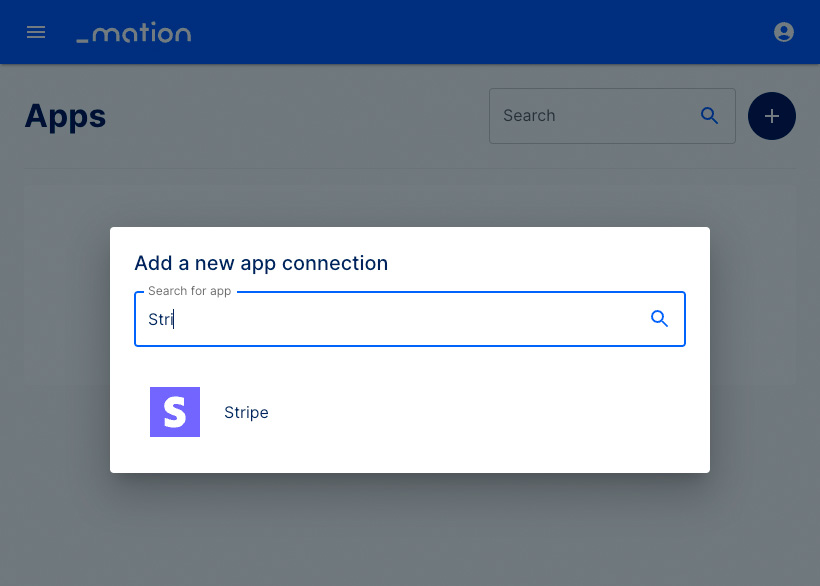
Task: Focus the Search for app input
Action: pyautogui.click(x=409, y=319)
